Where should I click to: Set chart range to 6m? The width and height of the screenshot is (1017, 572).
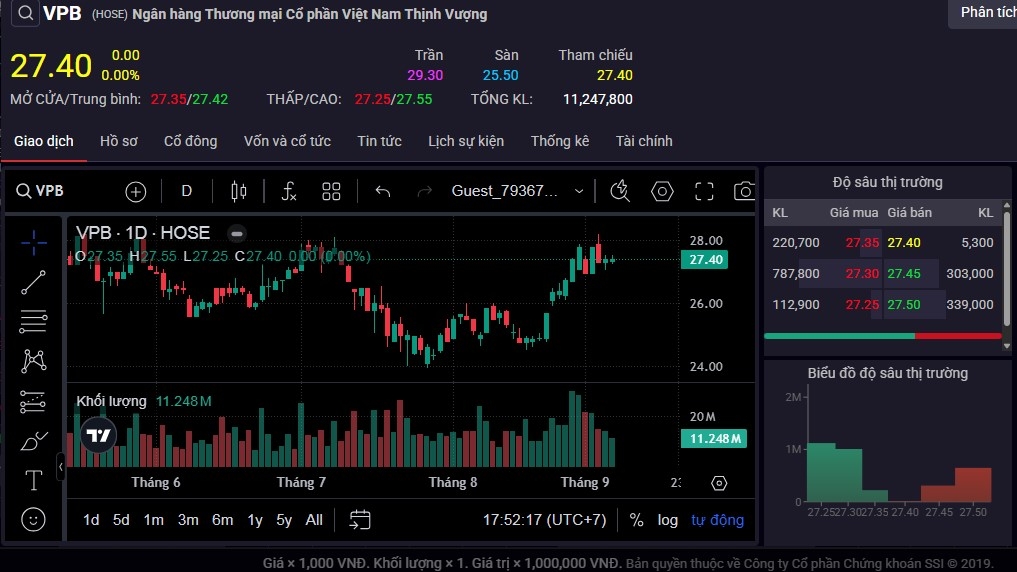[222, 520]
